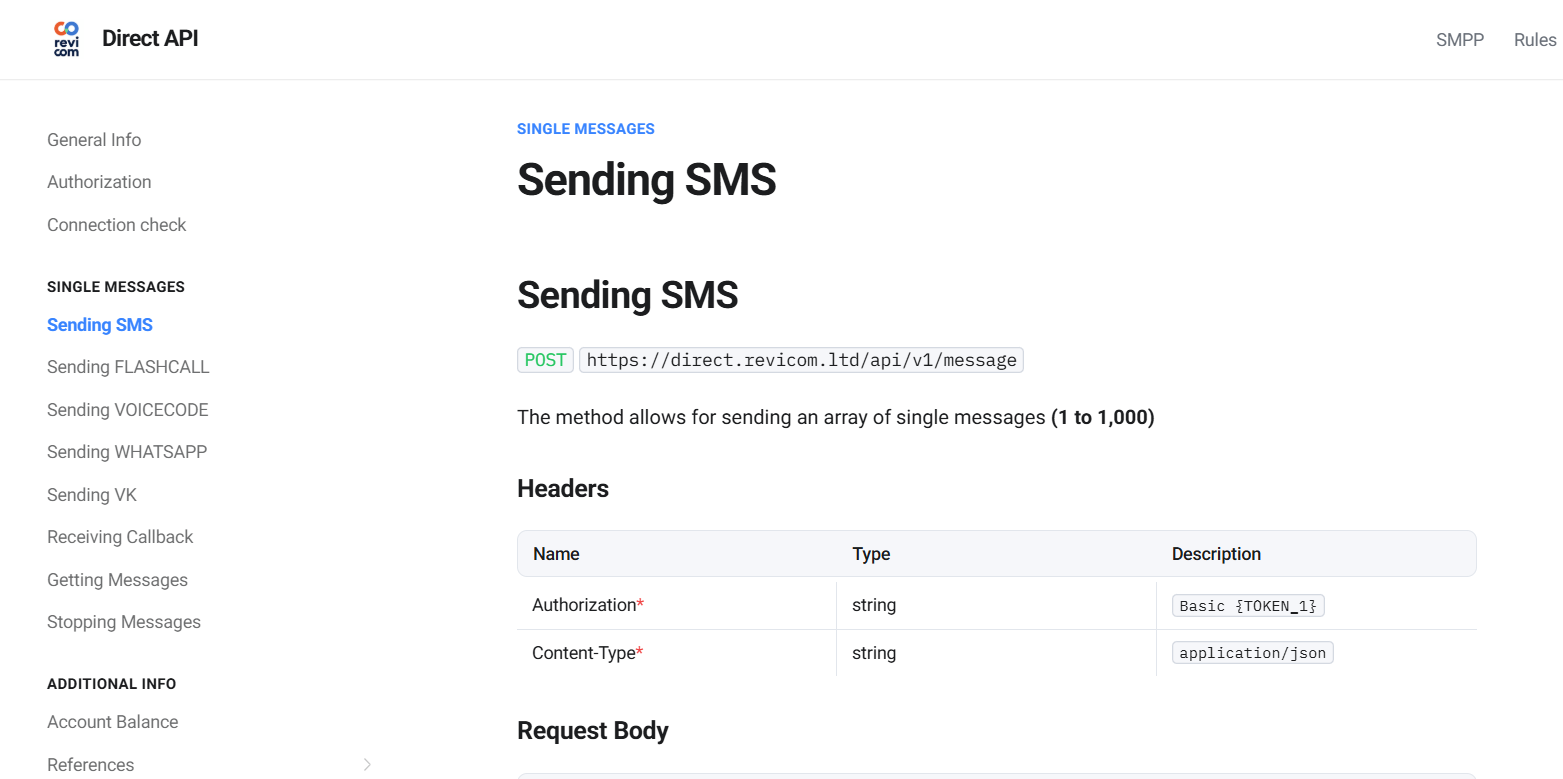Open the SMPP top menu item

(x=1459, y=40)
